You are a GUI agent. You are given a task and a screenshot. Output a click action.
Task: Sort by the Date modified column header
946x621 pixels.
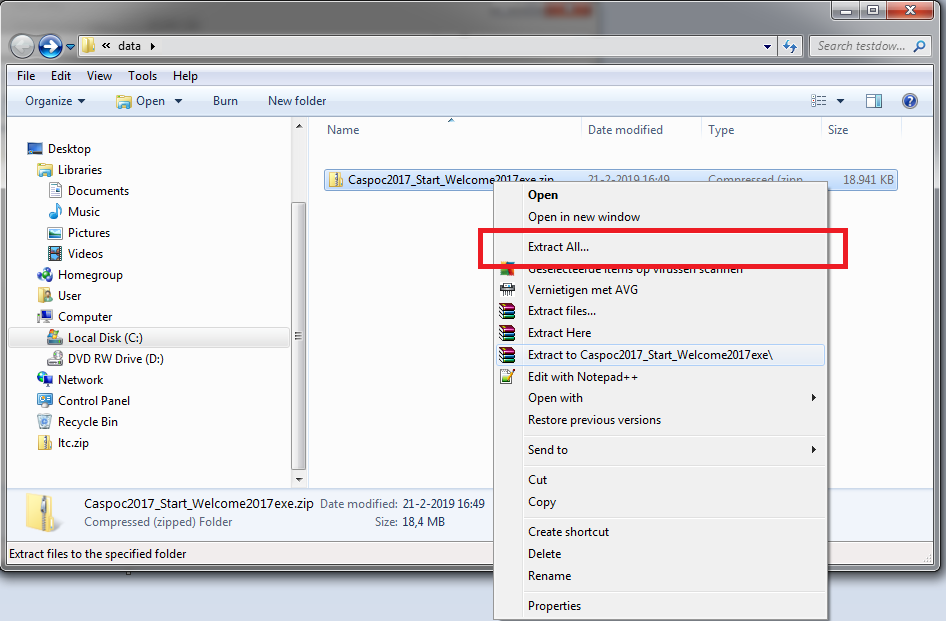coord(625,130)
